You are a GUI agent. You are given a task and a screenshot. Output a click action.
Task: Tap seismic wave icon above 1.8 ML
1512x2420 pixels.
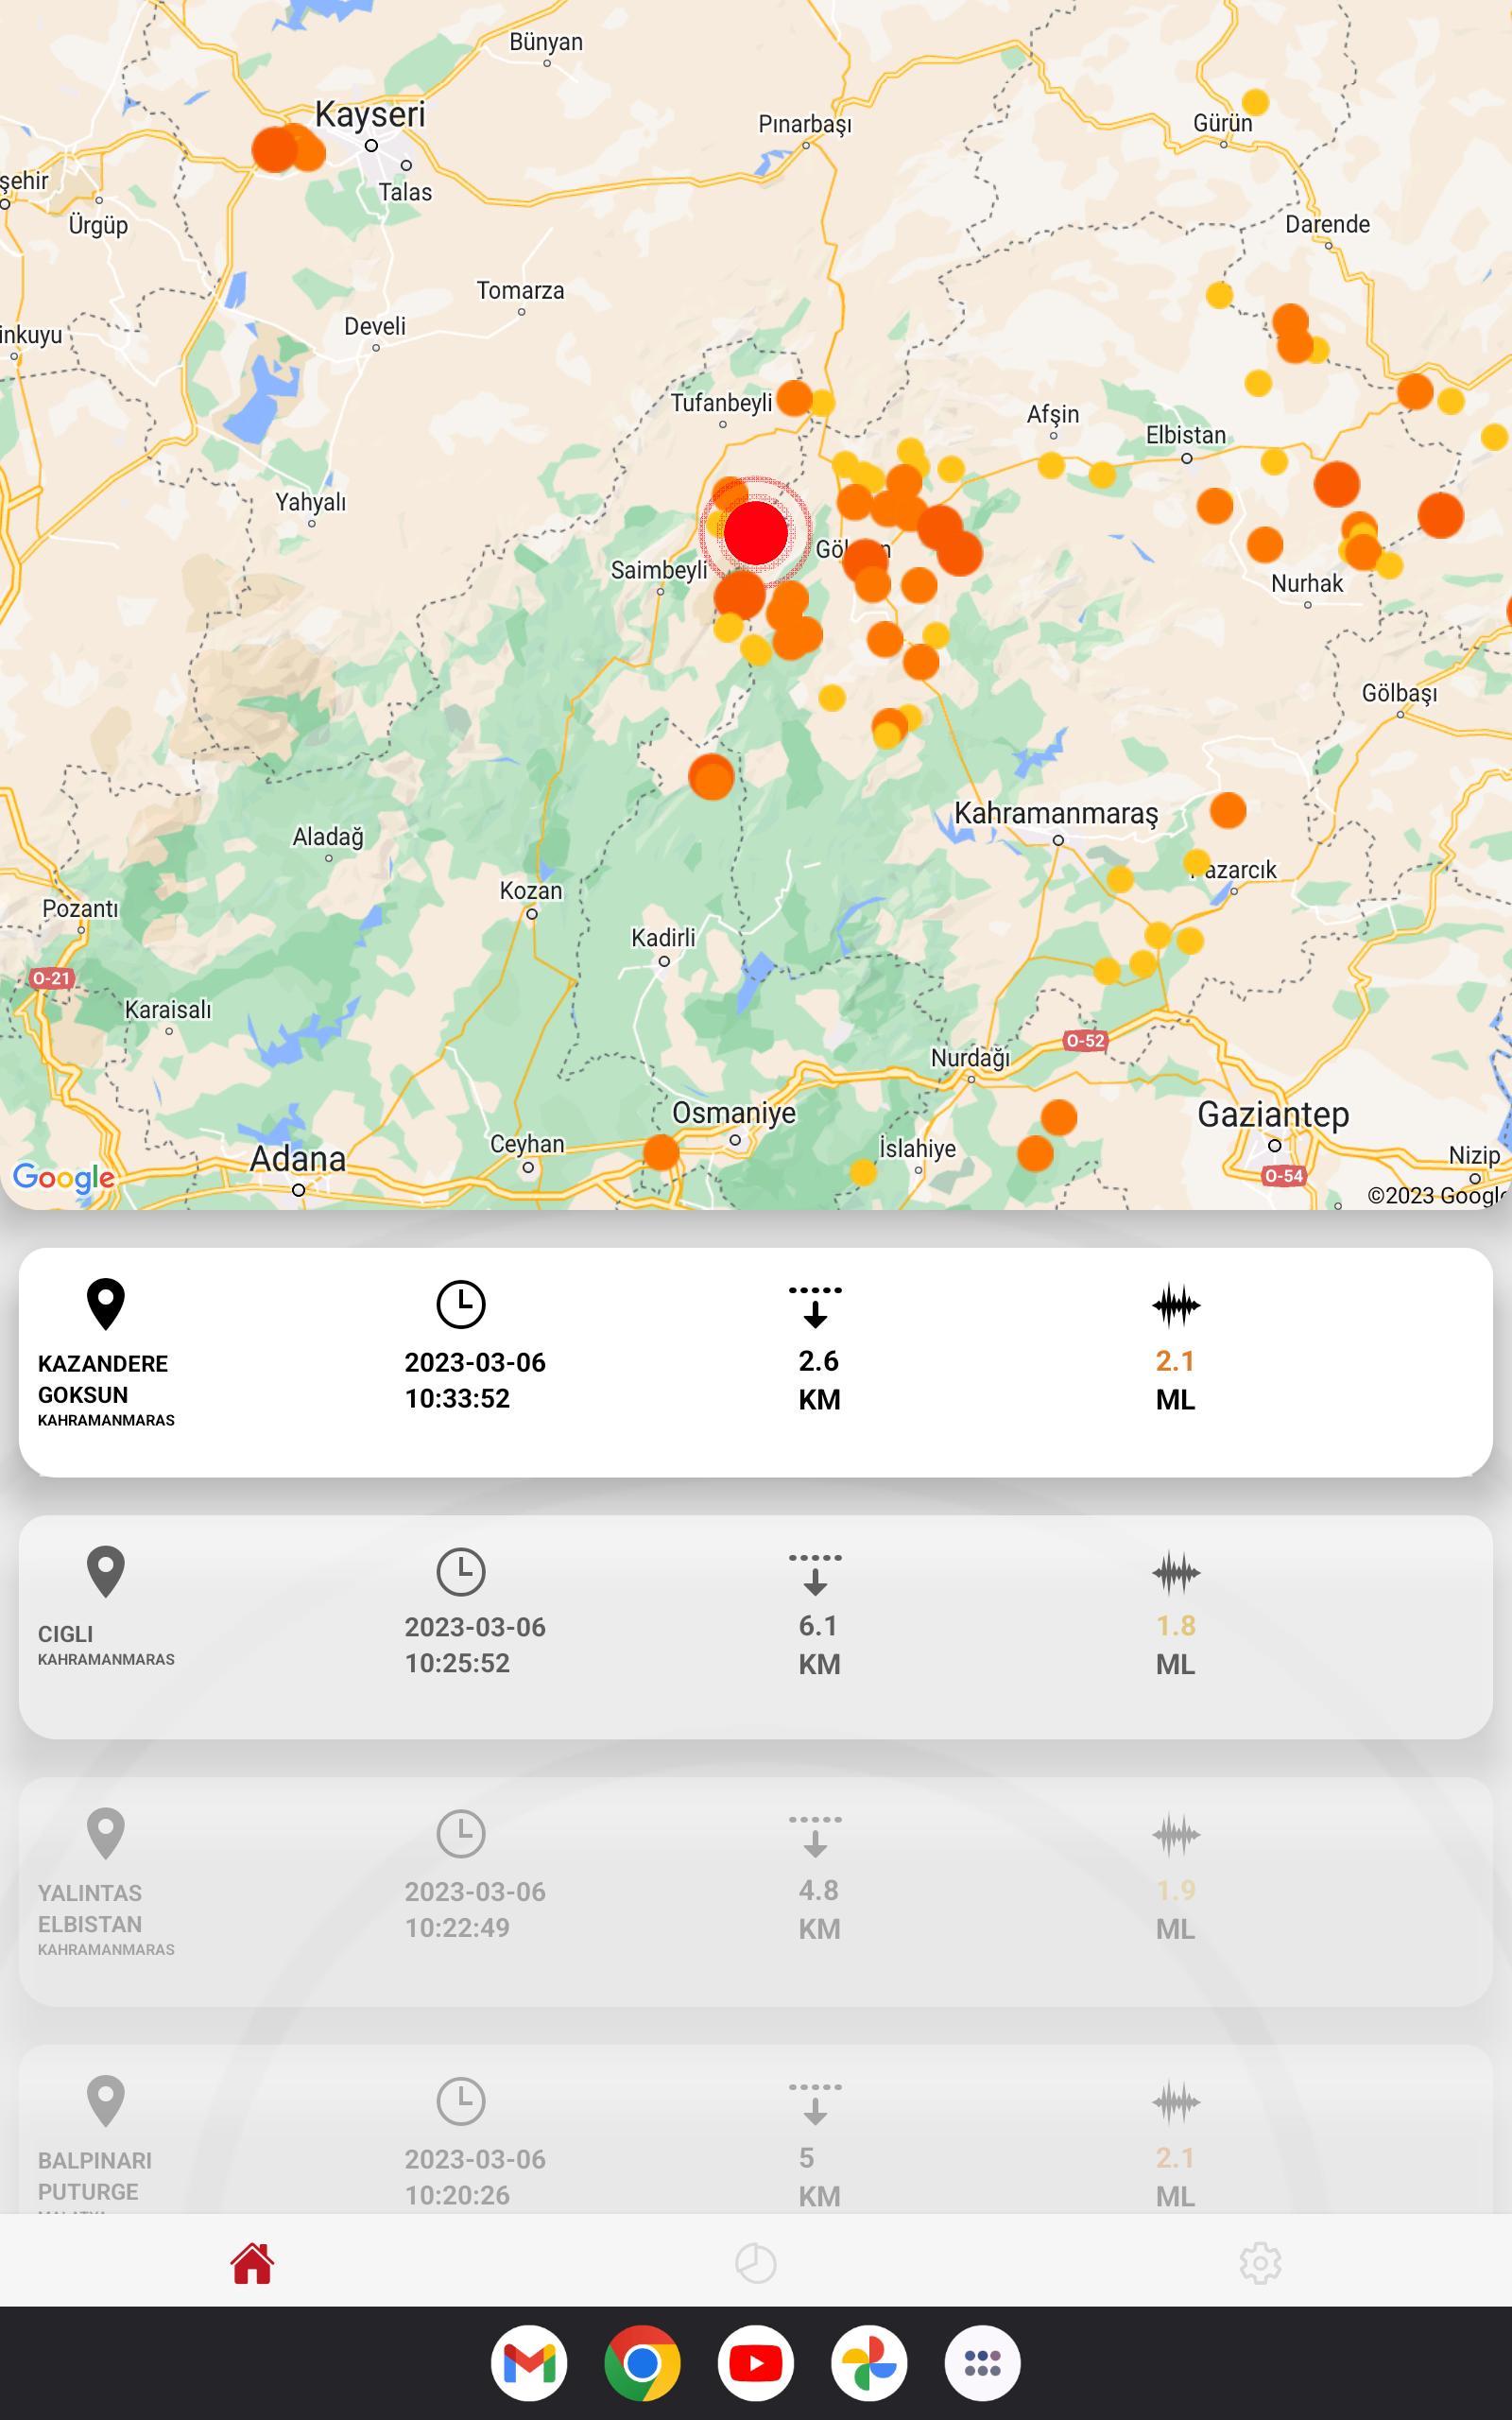tap(1176, 1573)
